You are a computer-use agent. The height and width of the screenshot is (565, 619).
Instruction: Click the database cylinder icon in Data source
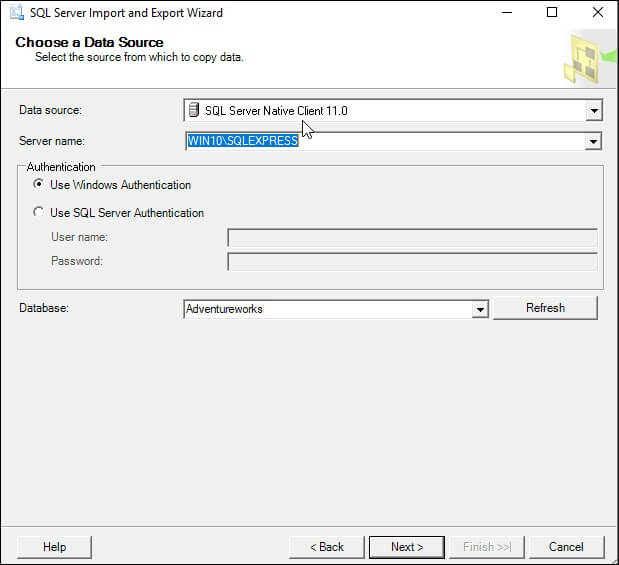[193, 110]
